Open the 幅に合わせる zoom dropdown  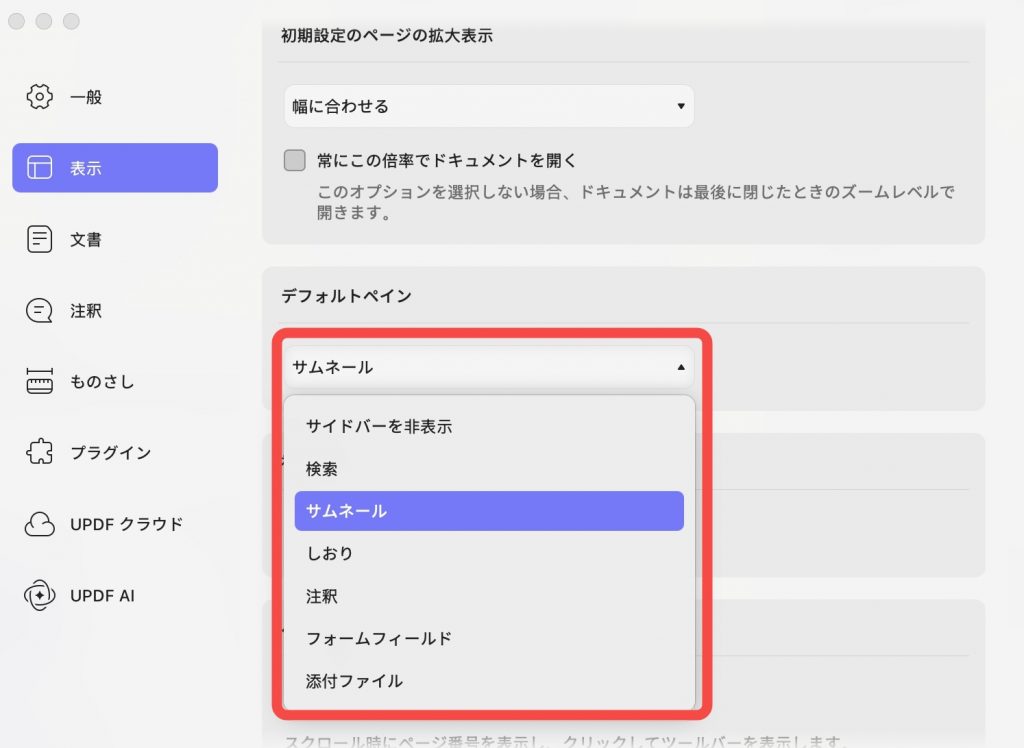488,106
